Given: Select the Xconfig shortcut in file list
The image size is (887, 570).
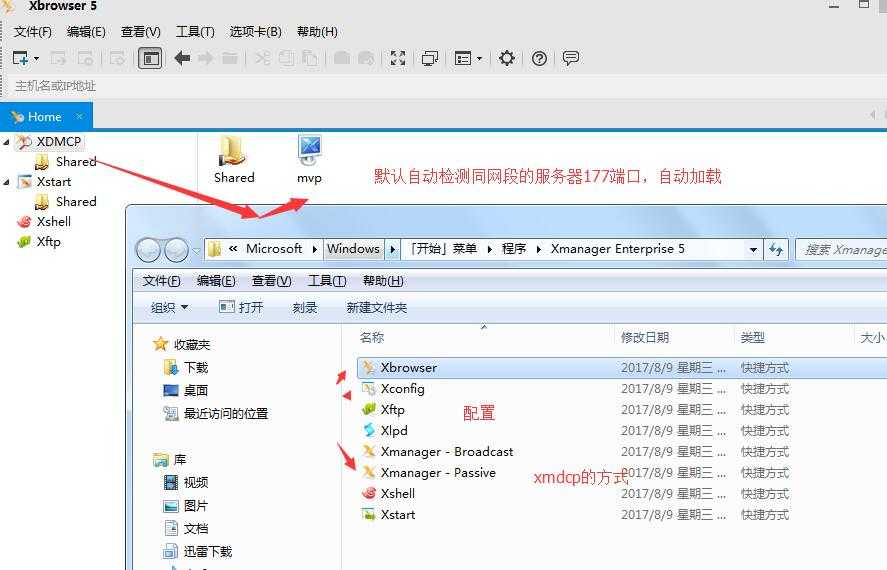Looking at the screenshot, I should (x=402, y=388).
